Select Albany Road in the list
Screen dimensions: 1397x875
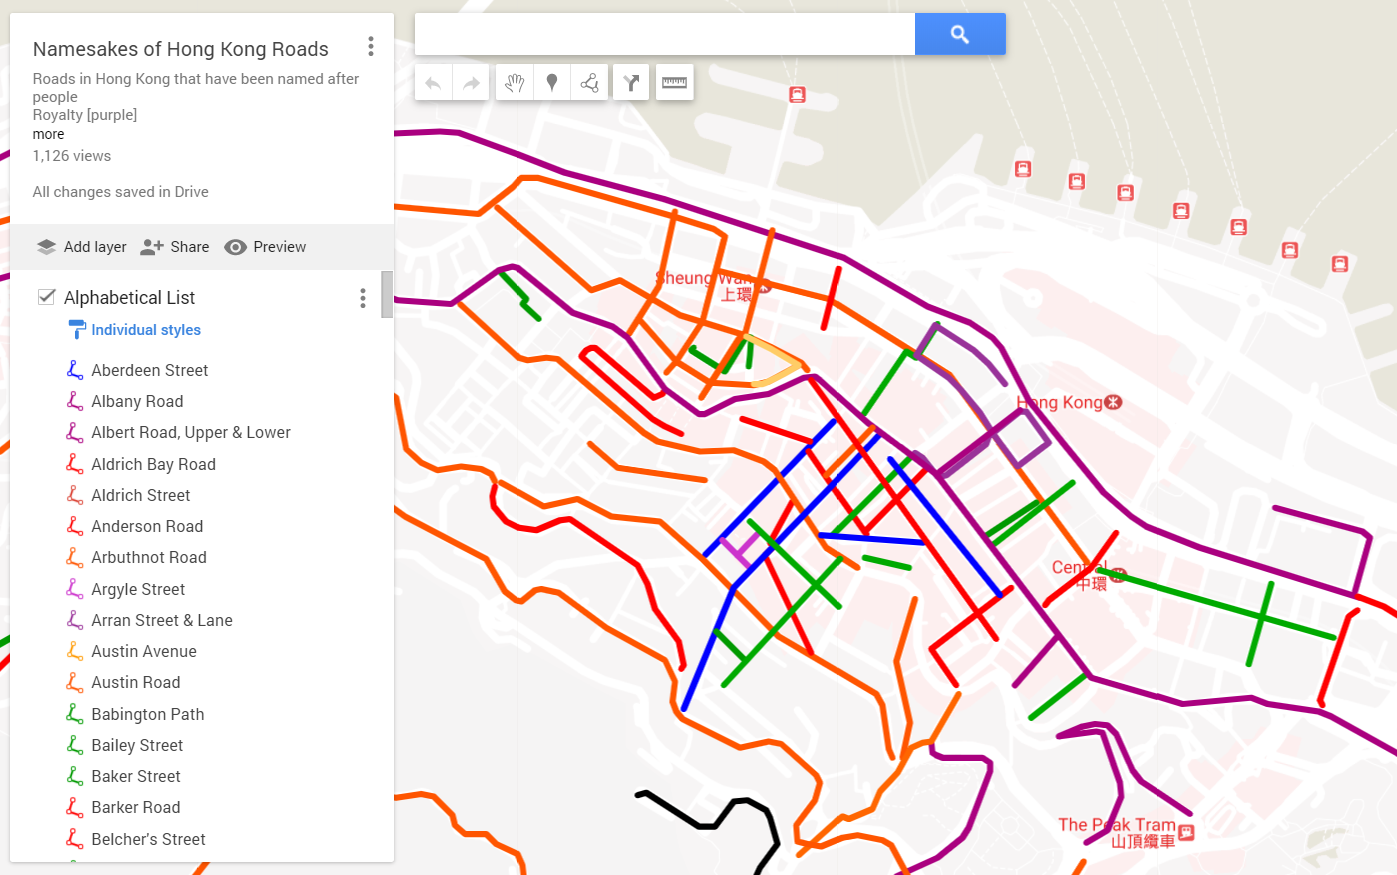[137, 401]
